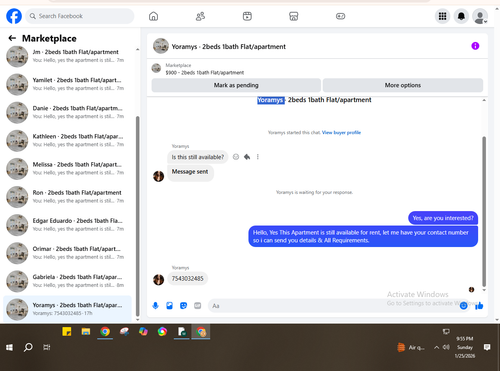Open the Facebook logo home link
This screenshot has width=500, height=371.
coord(14,16)
